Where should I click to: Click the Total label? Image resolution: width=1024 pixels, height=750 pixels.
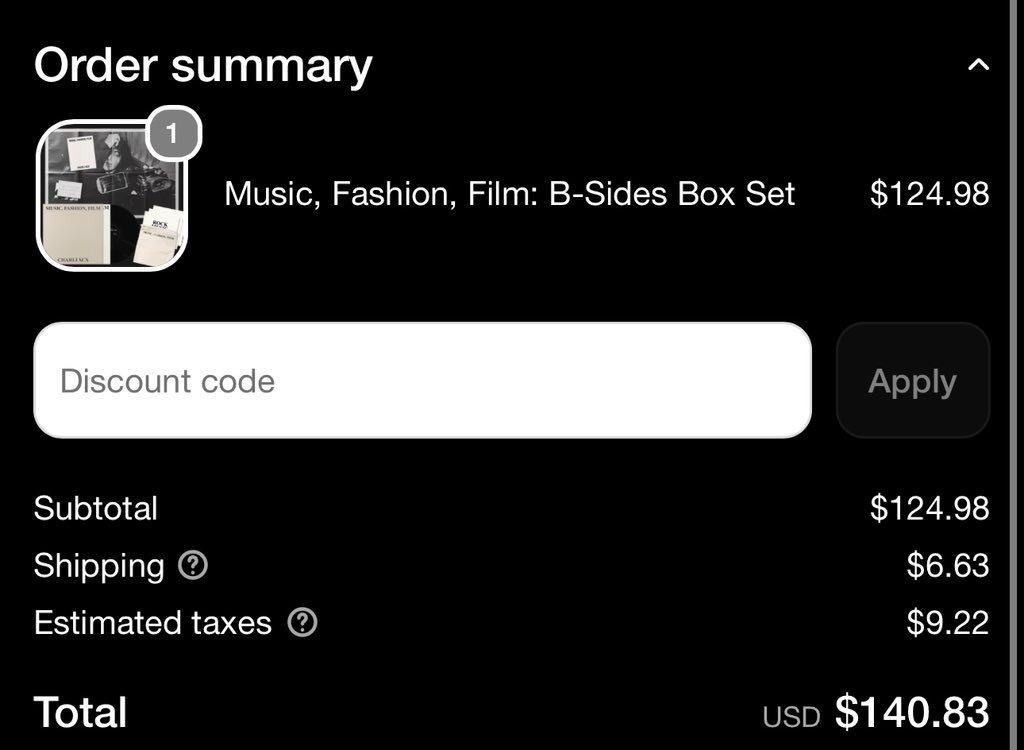click(80, 712)
